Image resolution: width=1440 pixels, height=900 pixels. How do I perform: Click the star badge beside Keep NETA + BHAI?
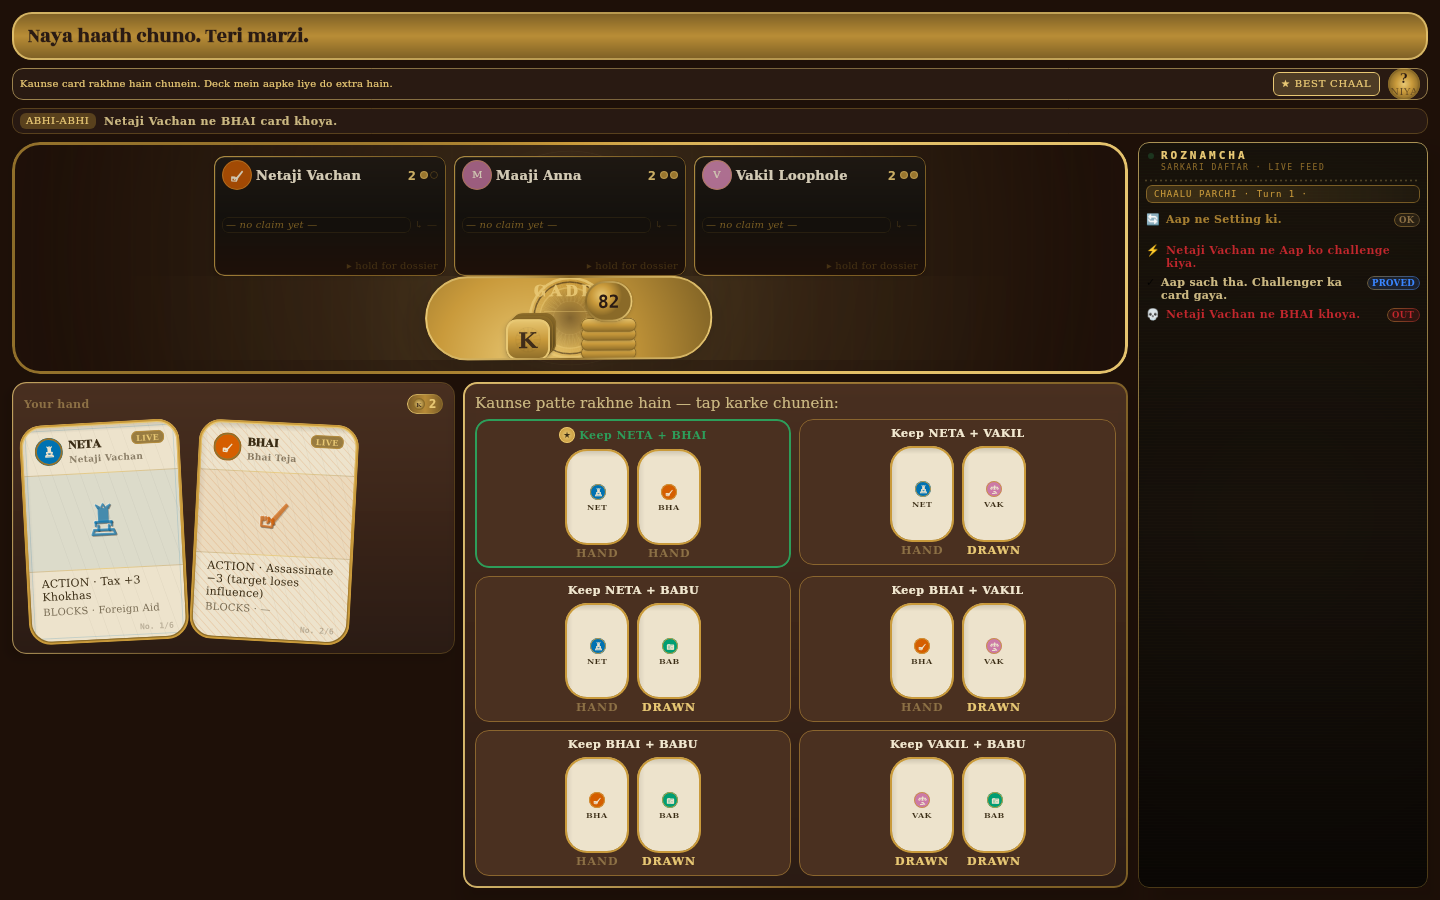pyautogui.click(x=567, y=435)
